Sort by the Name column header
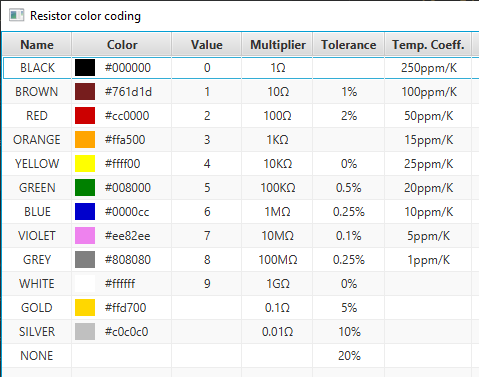The height and width of the screenshot is (377, 479). (x=37, y=44)
